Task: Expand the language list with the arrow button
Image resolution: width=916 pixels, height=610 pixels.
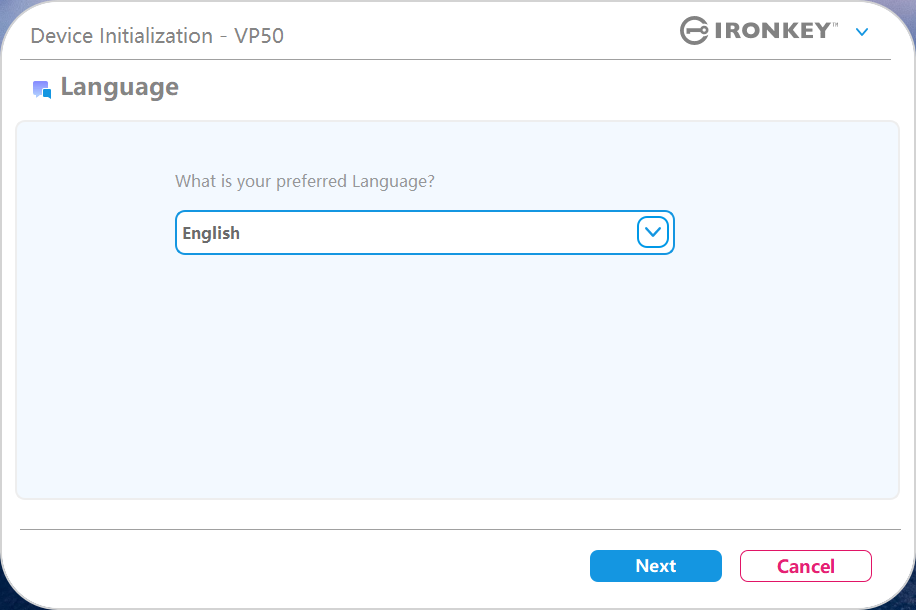Action: [653, 233]
